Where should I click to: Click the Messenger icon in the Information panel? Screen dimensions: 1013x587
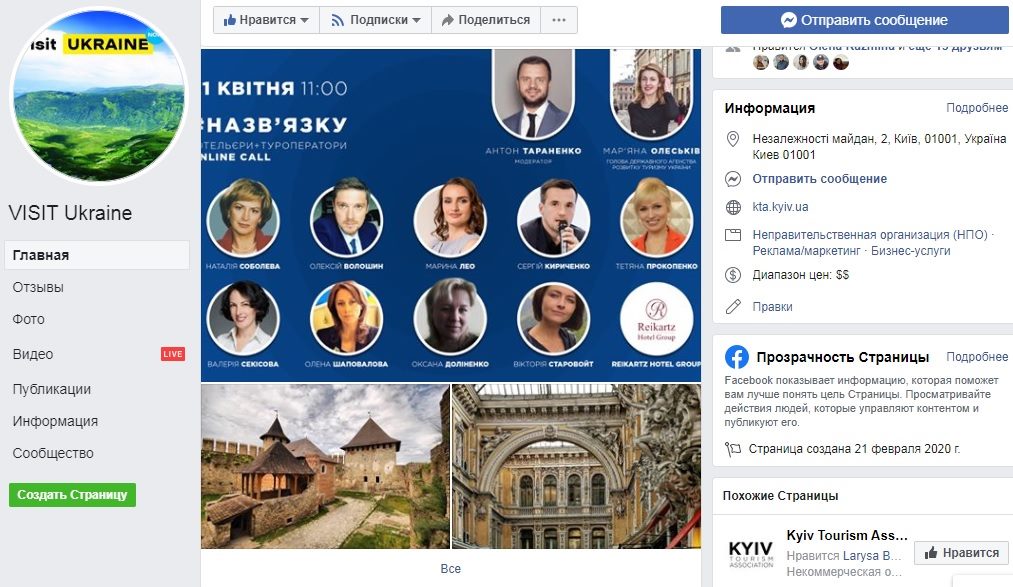point(733,179)
